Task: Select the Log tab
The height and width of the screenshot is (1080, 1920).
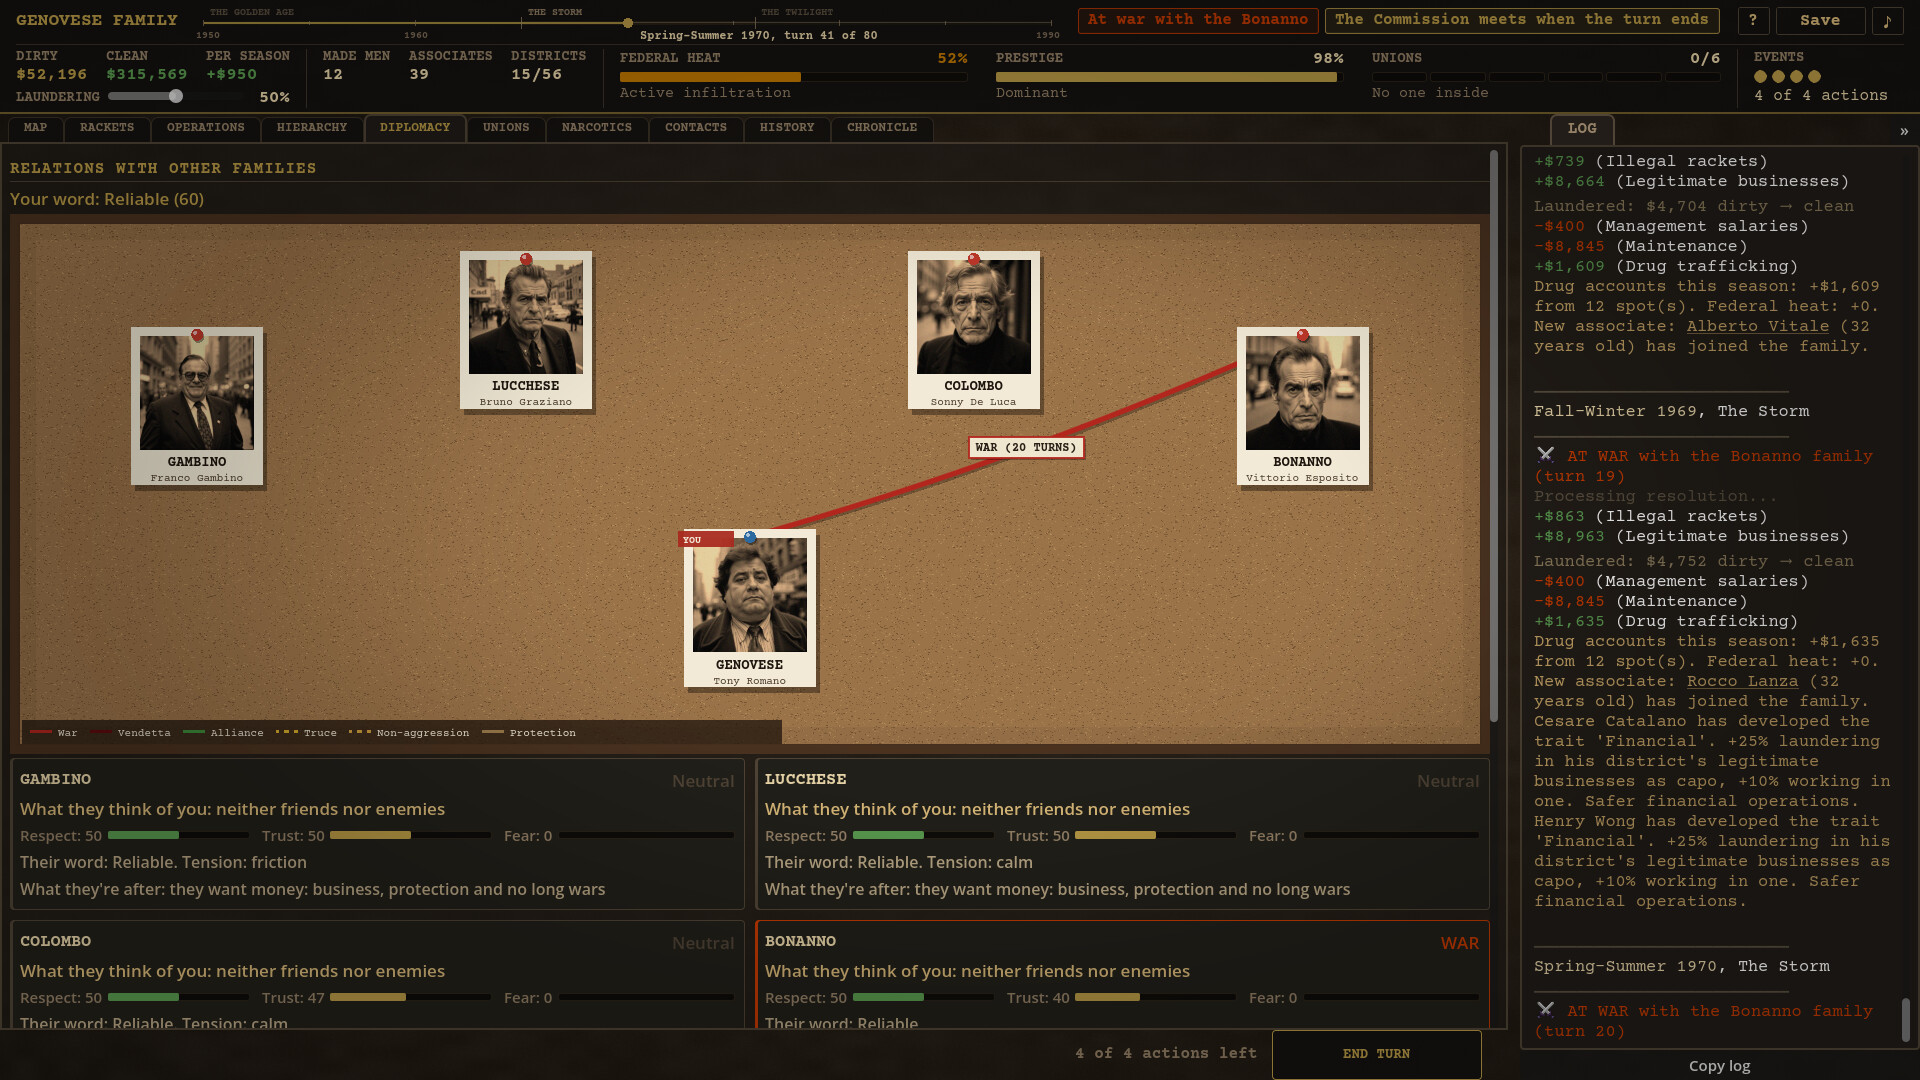Action: (x=1582, y=129)
